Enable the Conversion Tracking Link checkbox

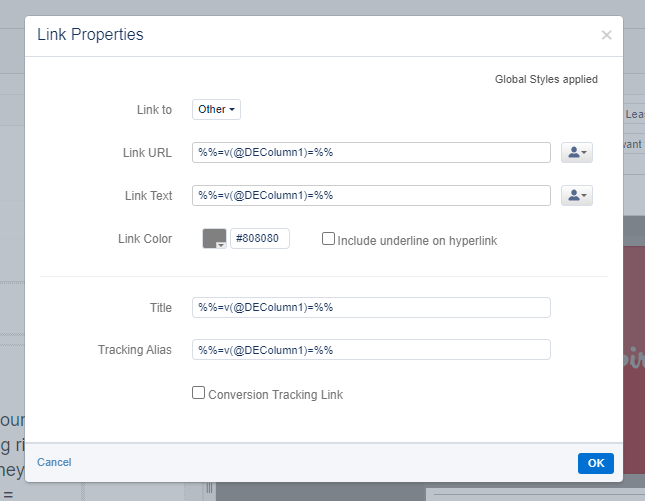click(199, 393)
